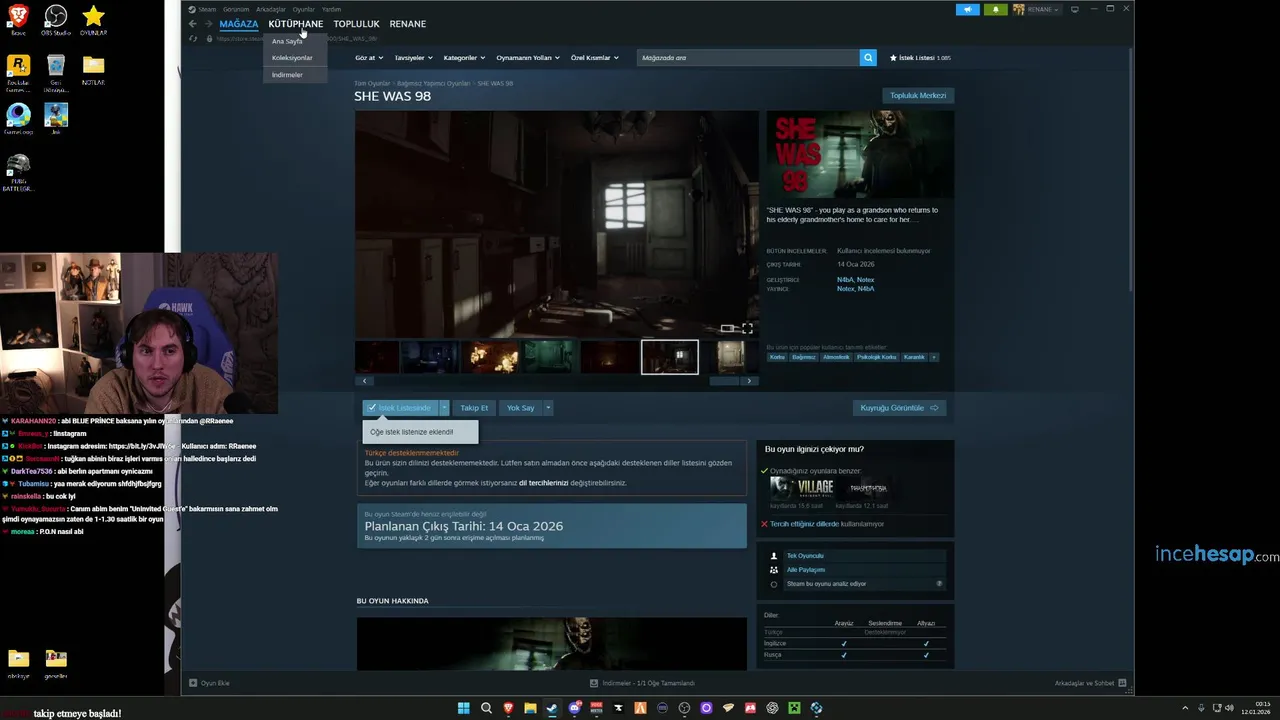The height and width of the screenshot is (720, 1280).
Task: Open the İstek Listesi link
Action: [920, 58]
